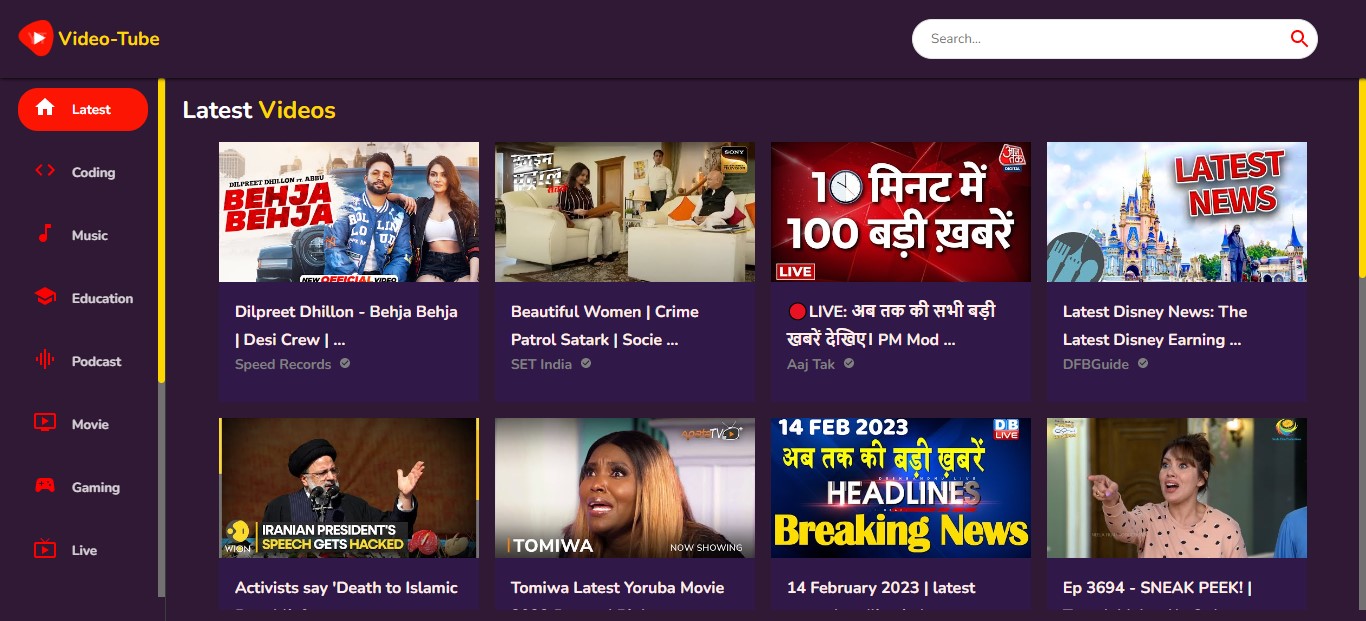
Task: Open the LIVE Aaj Tak video title
Action: click(x=891, y=325)
